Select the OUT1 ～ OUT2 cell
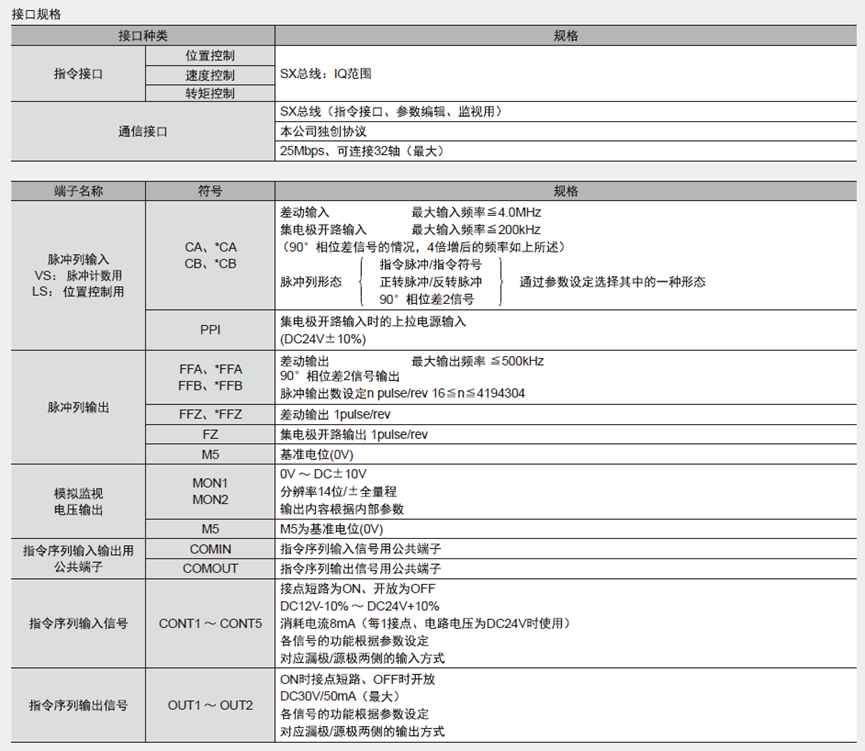 (210, 705)
